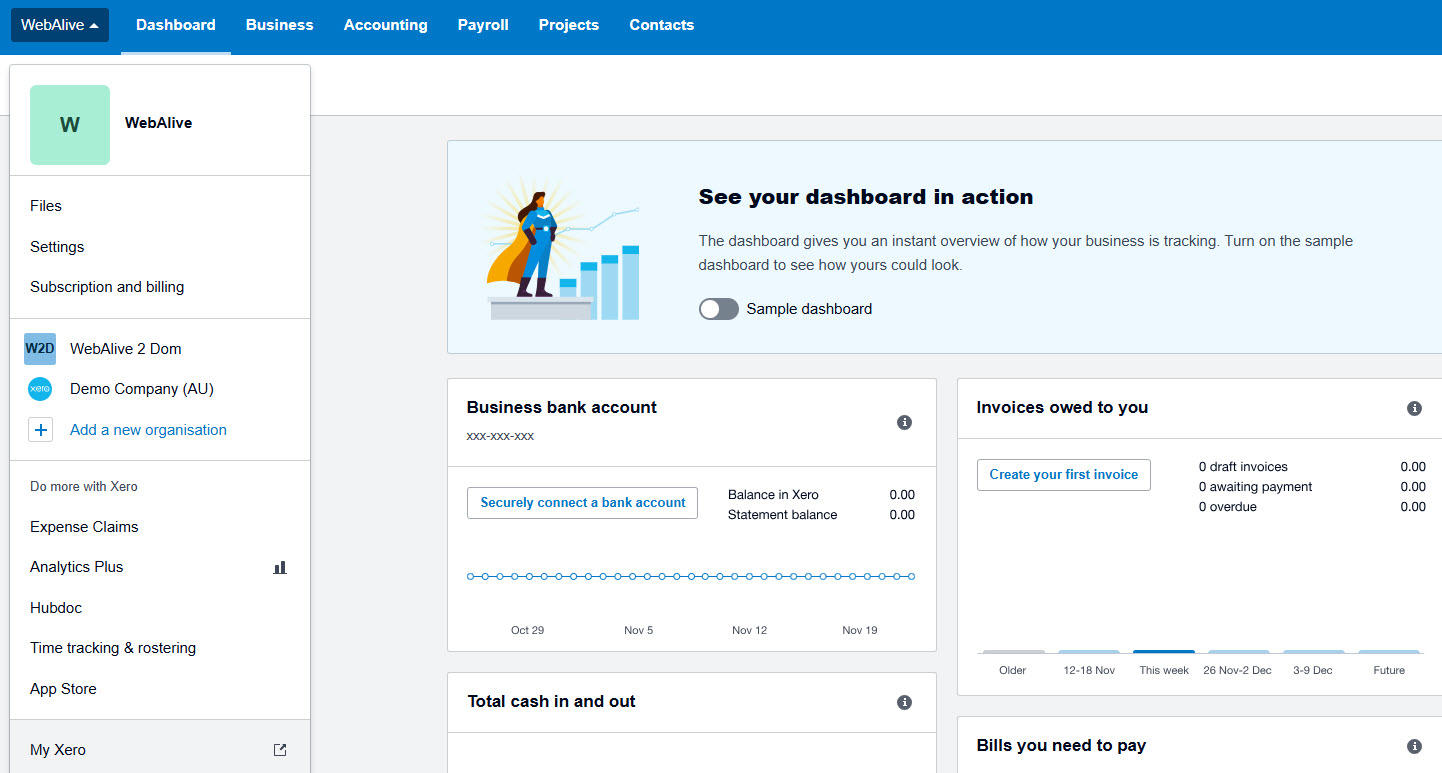The height and width of the screenshot is (773, 1442).
Task: Click the W2D organisation icon
Action: tap(40, 349)
